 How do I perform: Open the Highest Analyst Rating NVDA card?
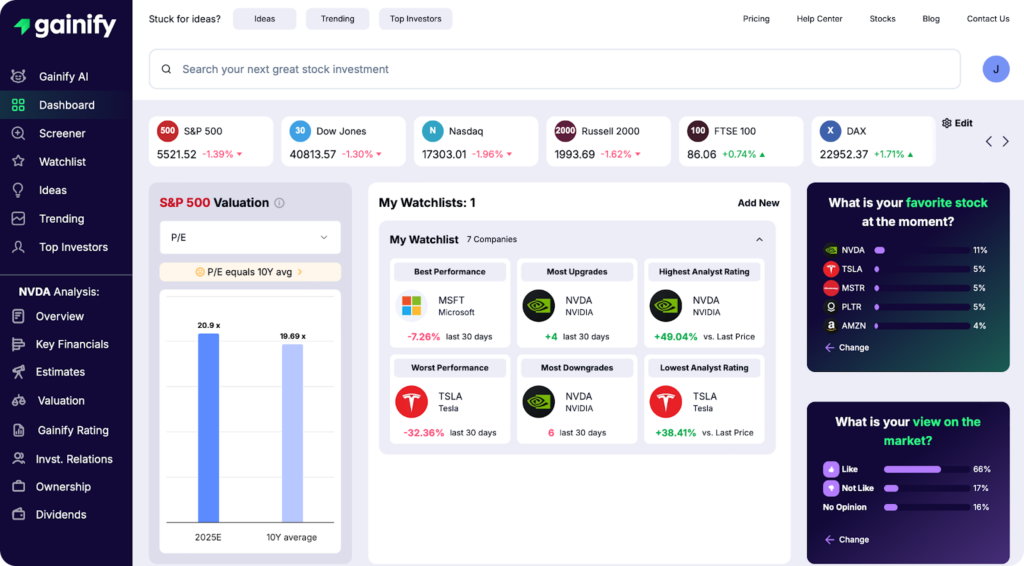click(704, 304)
